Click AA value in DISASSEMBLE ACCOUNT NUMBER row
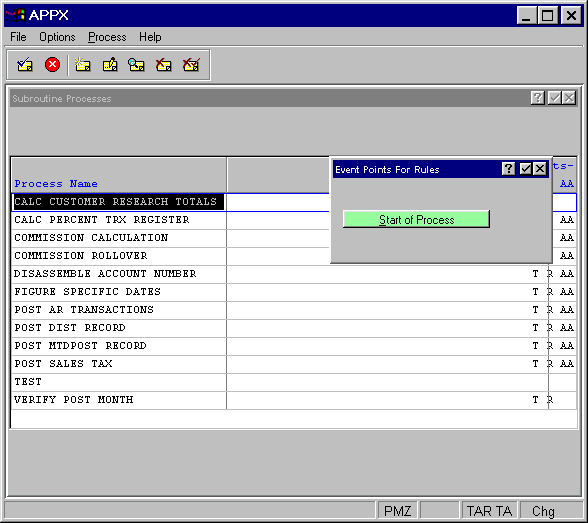588x523 pixels. (x=567, y=274)
